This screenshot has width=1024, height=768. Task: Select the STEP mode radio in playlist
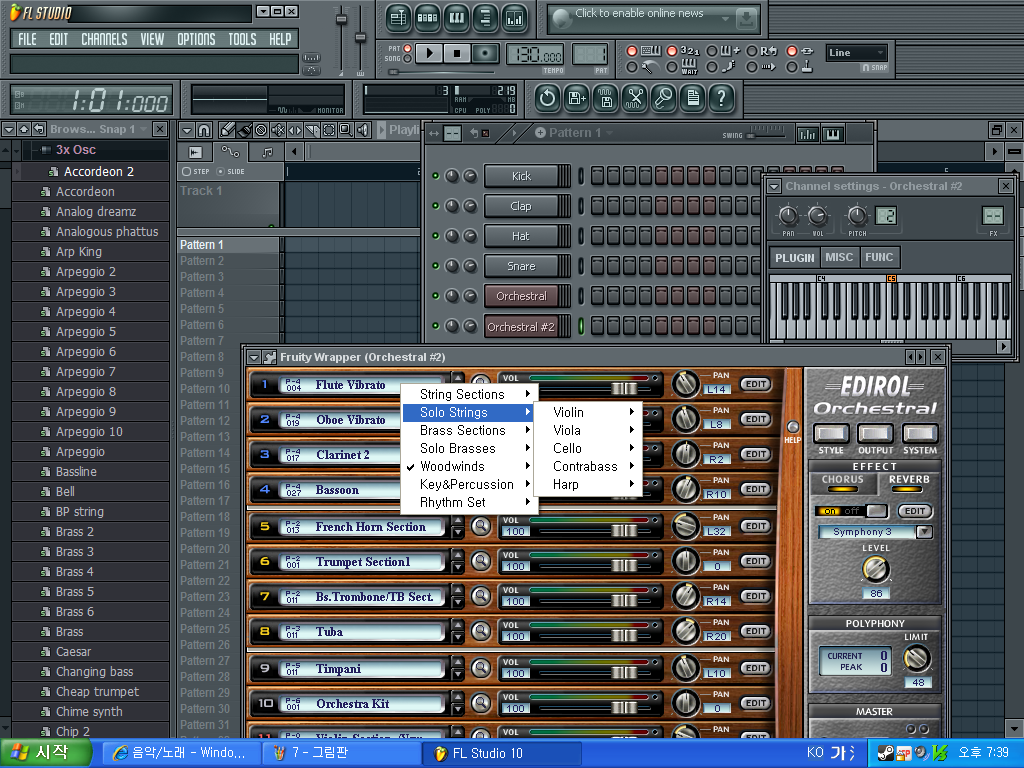coord(187,172)
